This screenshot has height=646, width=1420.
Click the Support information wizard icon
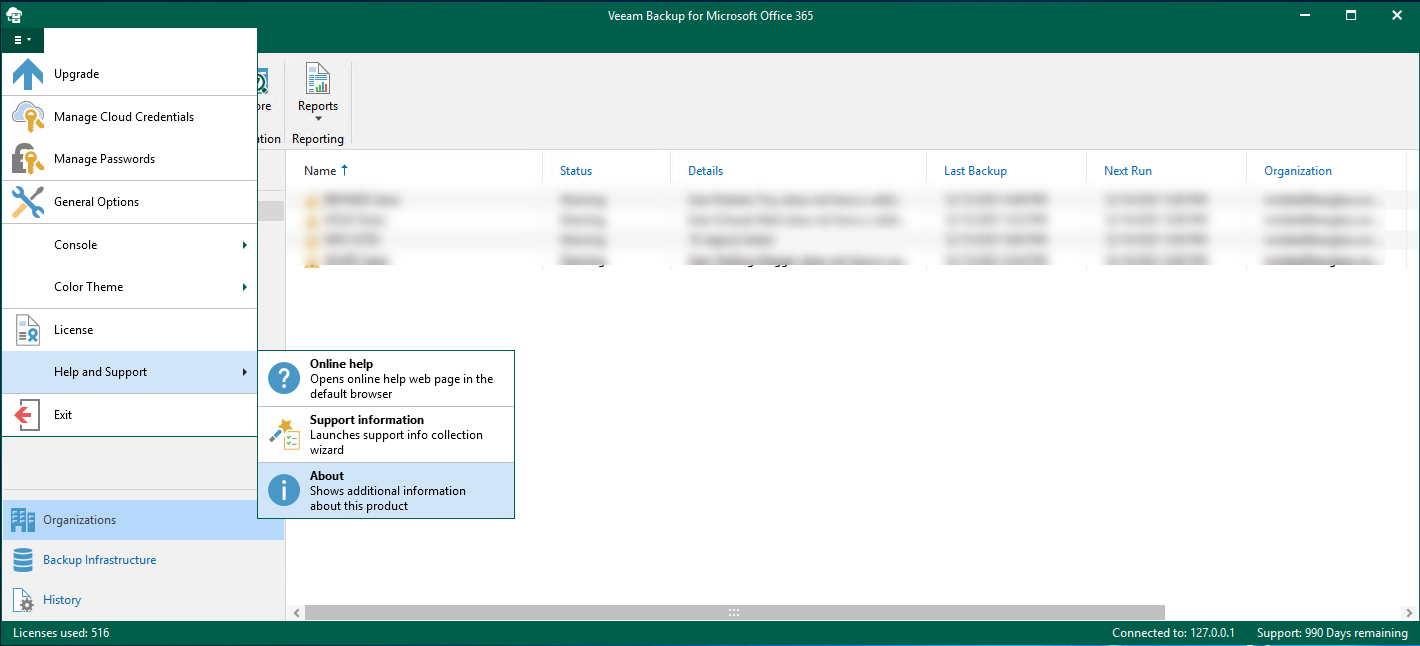(284, 434)
